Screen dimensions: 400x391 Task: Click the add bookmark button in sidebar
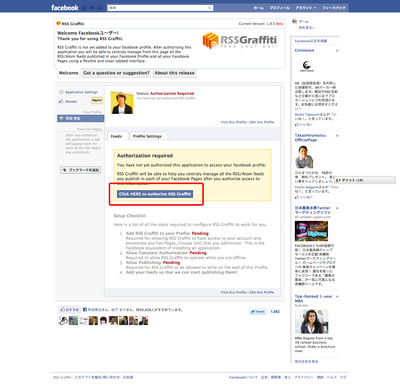[x=81, y=170]
